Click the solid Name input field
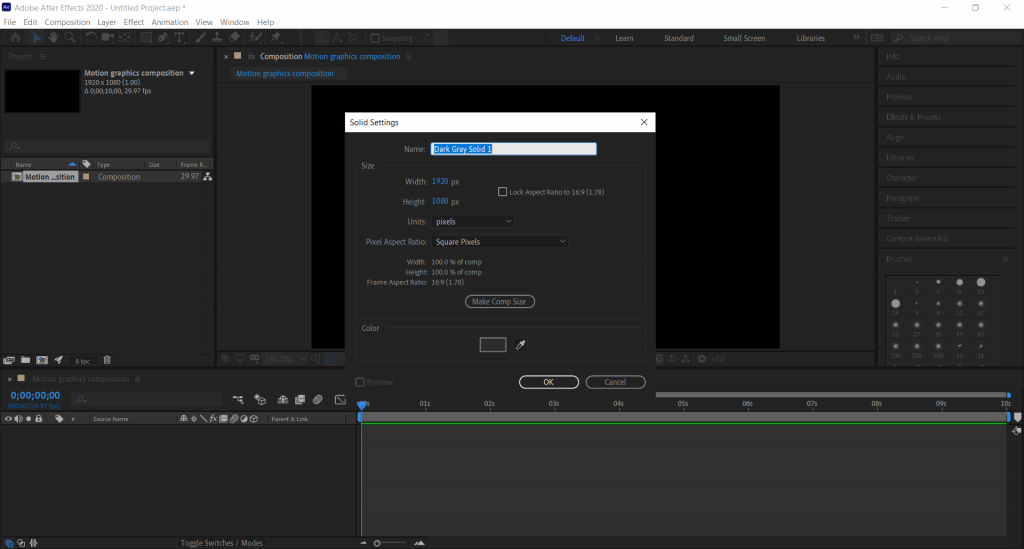The image size is (1024, 549). tap(513, 149)
